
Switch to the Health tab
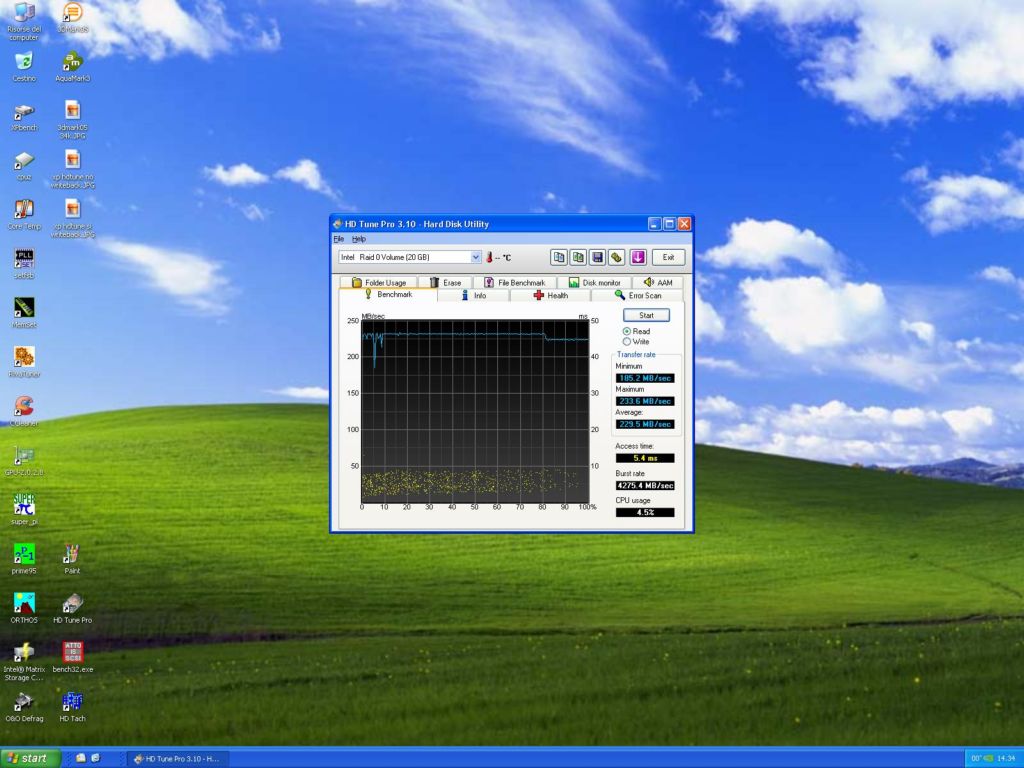pyautogui.click(x=551, y=296)
